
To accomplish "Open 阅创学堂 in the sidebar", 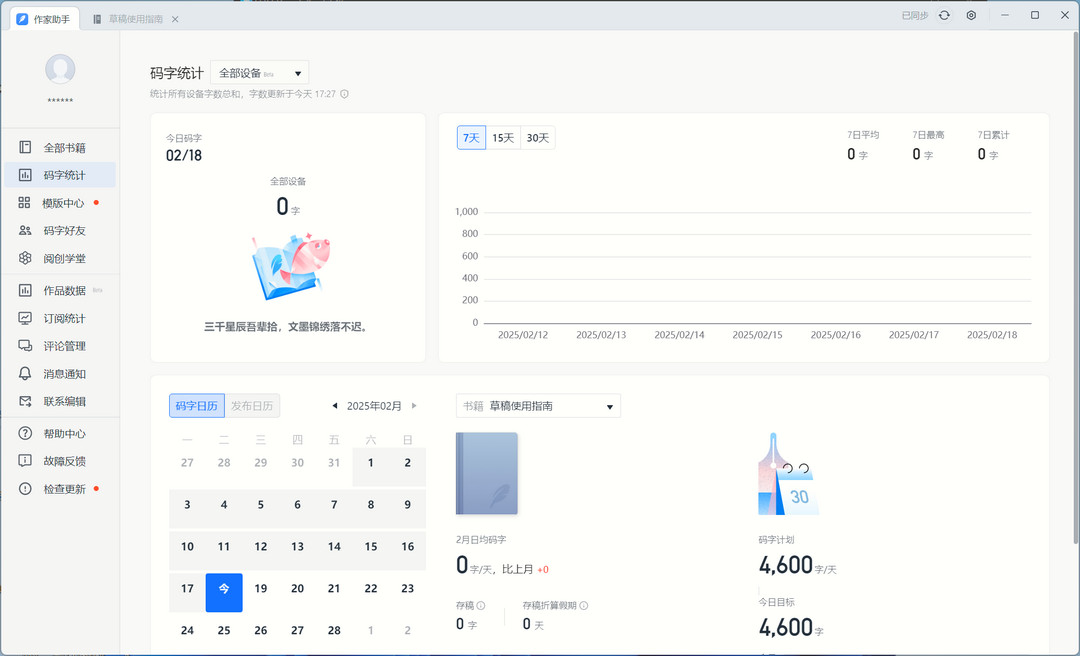I will pyautogui.click(x=60, y=258).
